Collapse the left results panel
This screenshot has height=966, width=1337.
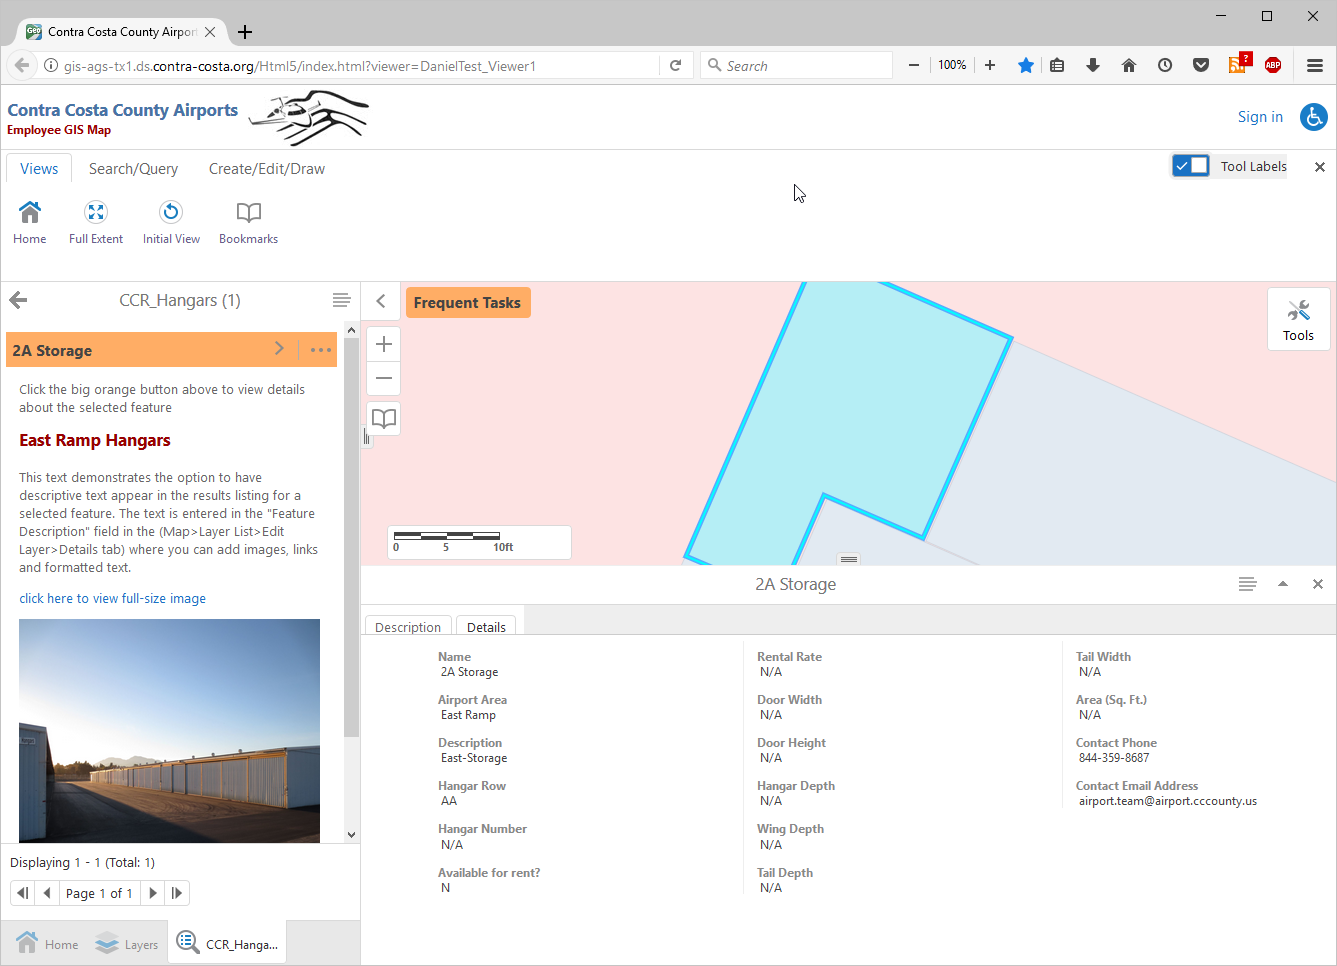point(381,301)
